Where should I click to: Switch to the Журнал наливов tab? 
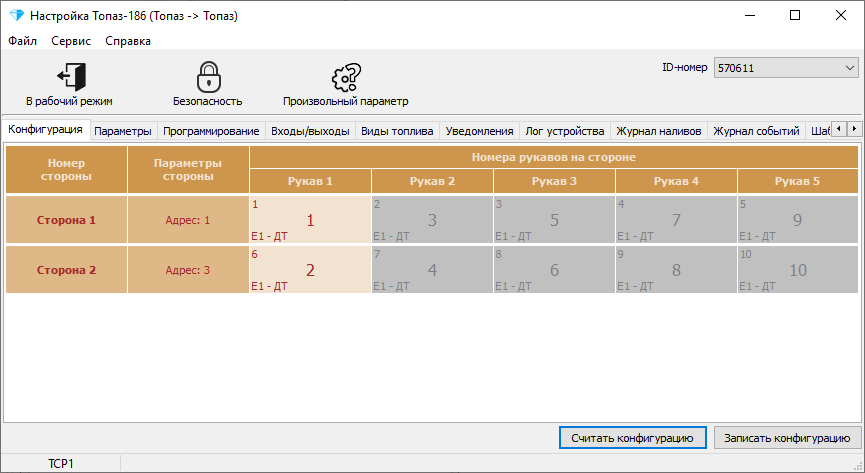coord(659,131)
